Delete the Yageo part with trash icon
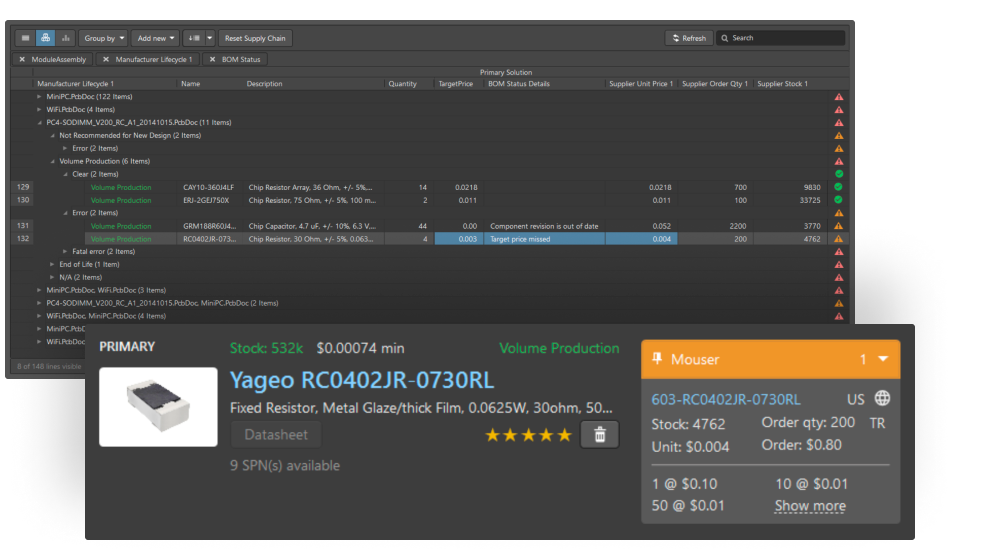Screen dimensions: 1000x560 pos(599,434)
